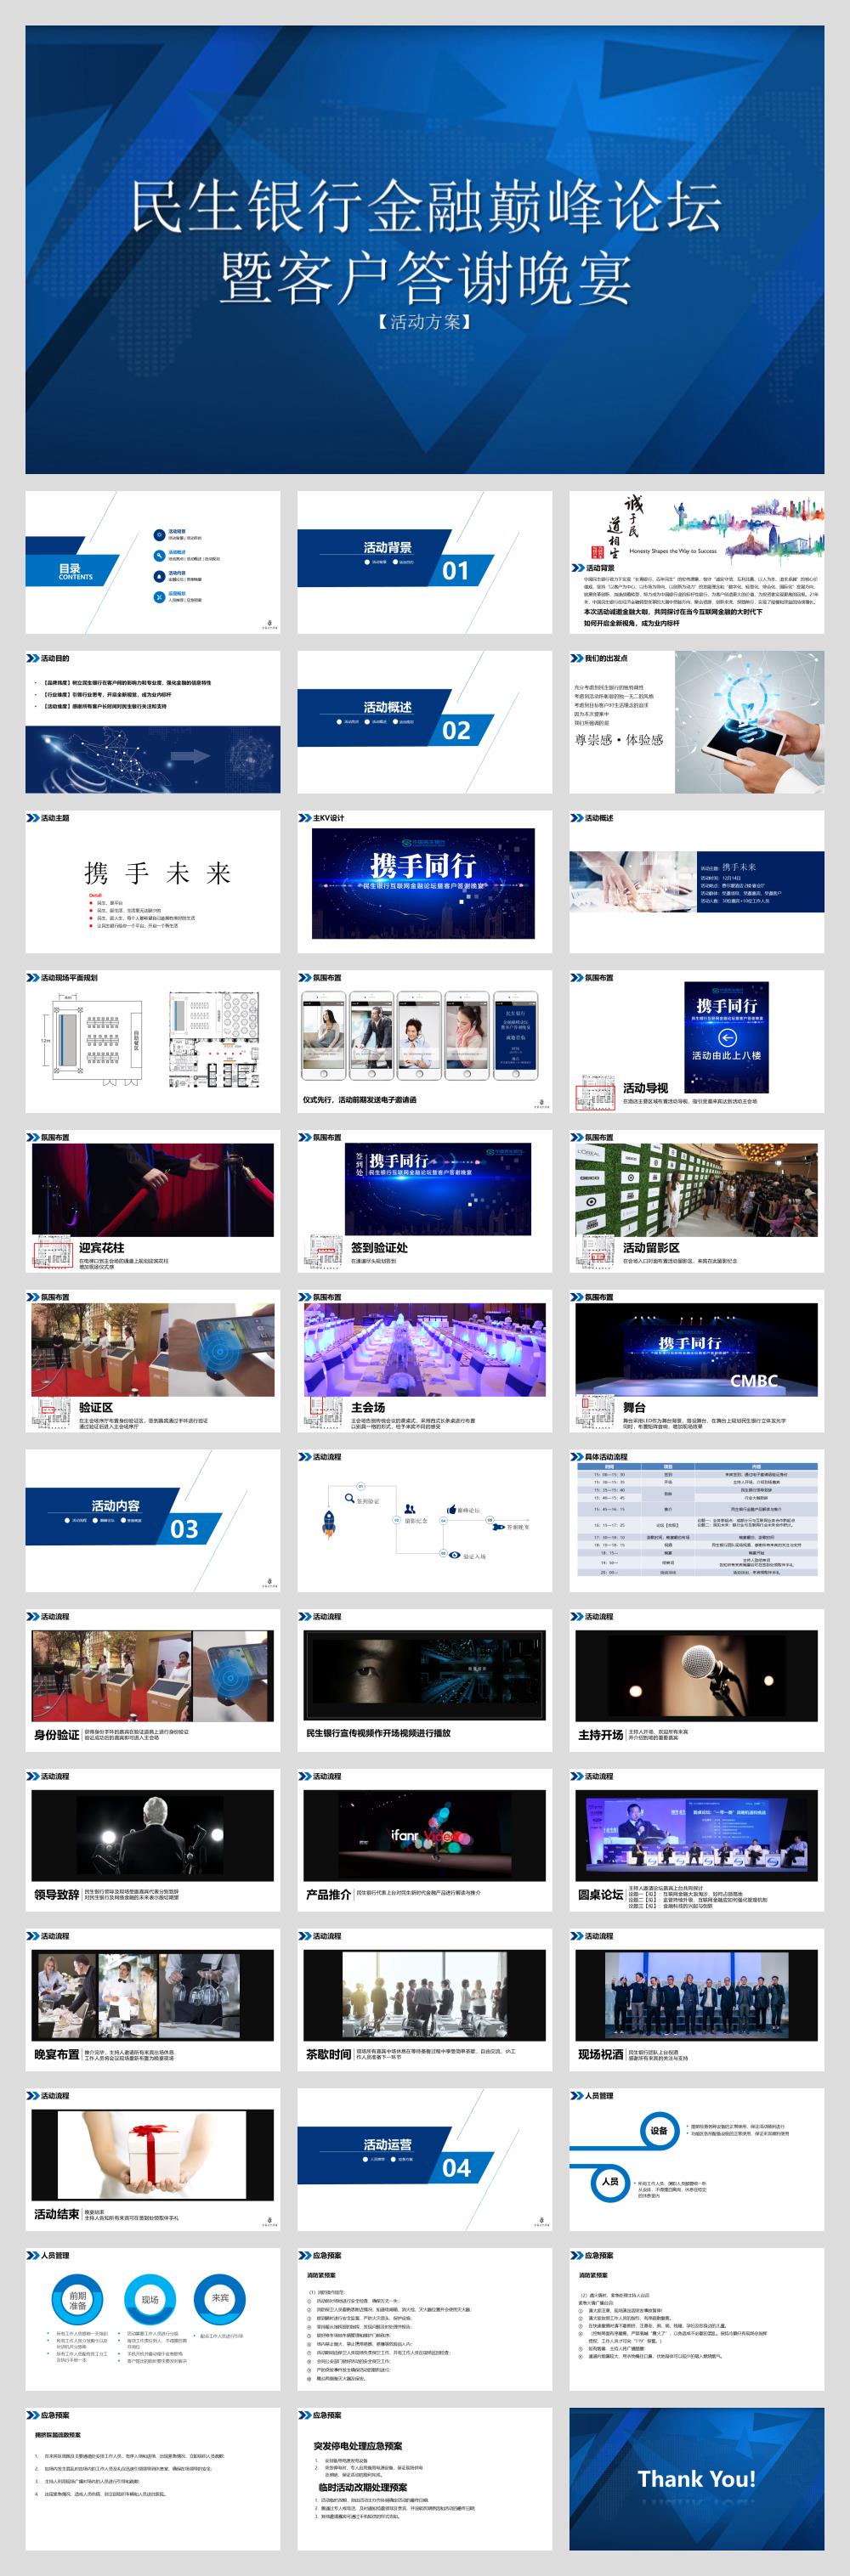Open the 活动运营 04 section slide
850x2576 pixels.
pos(424,2159)
